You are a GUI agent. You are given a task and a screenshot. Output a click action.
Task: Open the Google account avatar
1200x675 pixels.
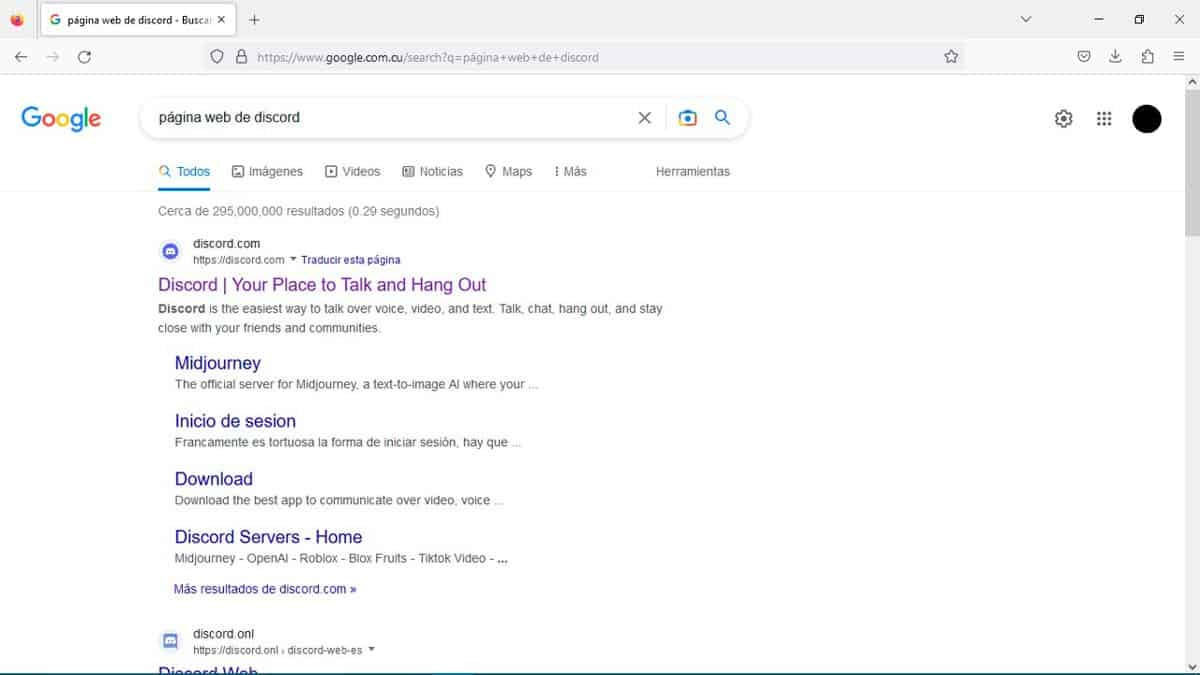(1147, 119)
